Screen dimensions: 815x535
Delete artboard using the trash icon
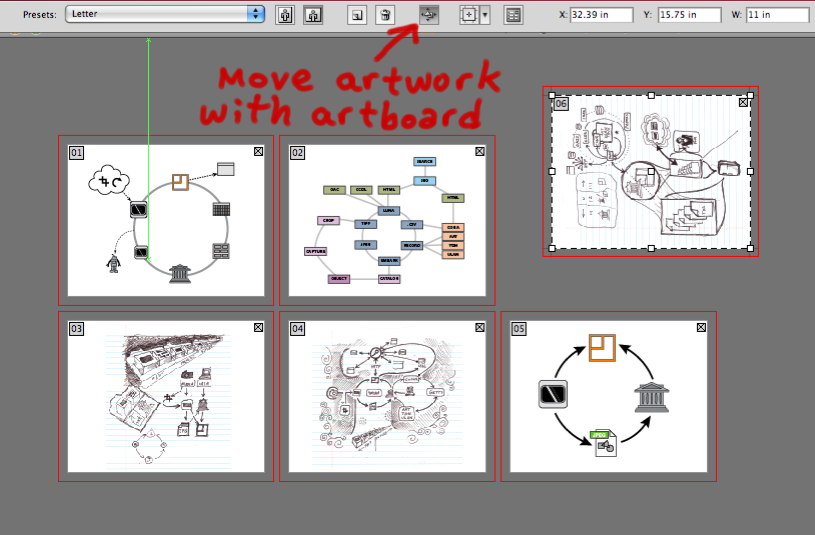(384, 15)
